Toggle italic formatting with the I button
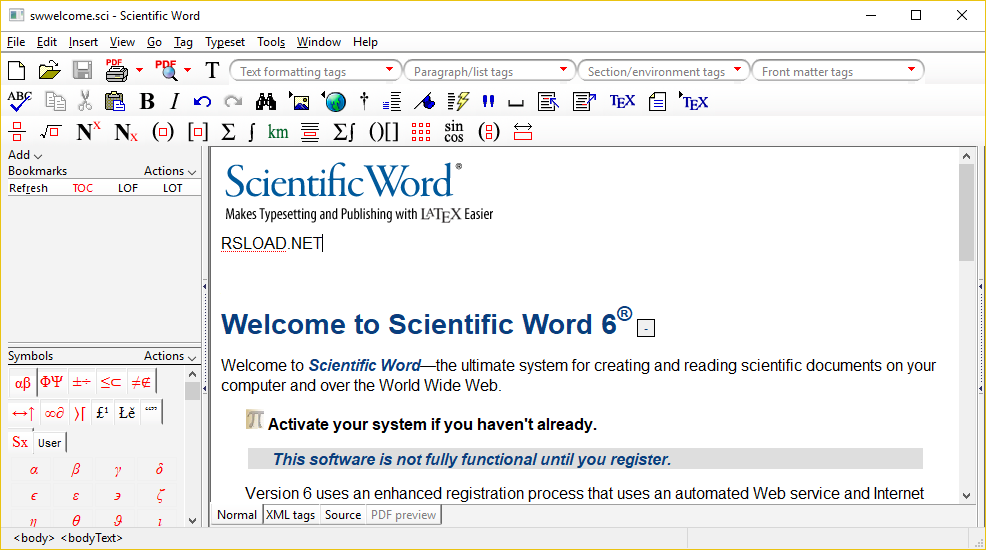986x550 pixels. (175, 101)
